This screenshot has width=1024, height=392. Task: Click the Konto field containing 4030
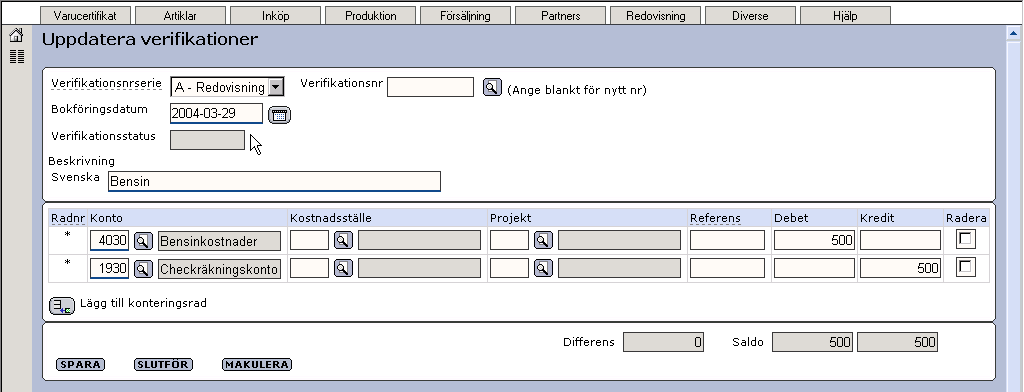click(x=110, y=241)
